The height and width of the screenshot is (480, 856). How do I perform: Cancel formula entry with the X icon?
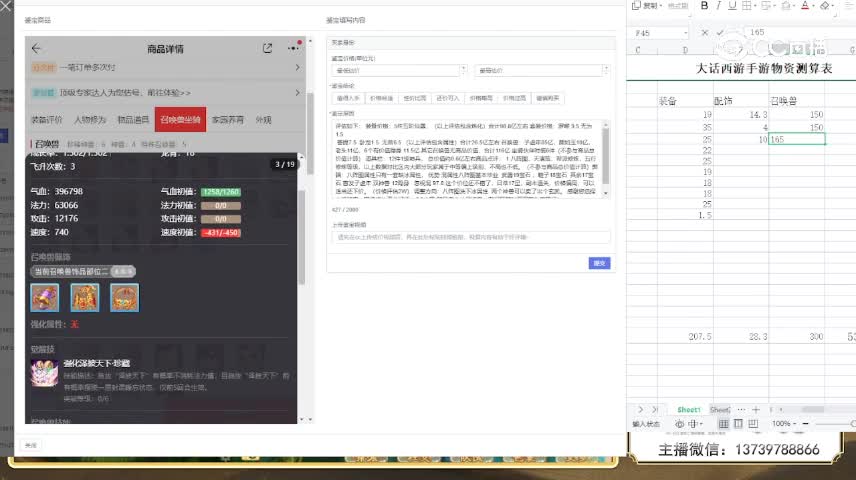[x=705, y=33]
